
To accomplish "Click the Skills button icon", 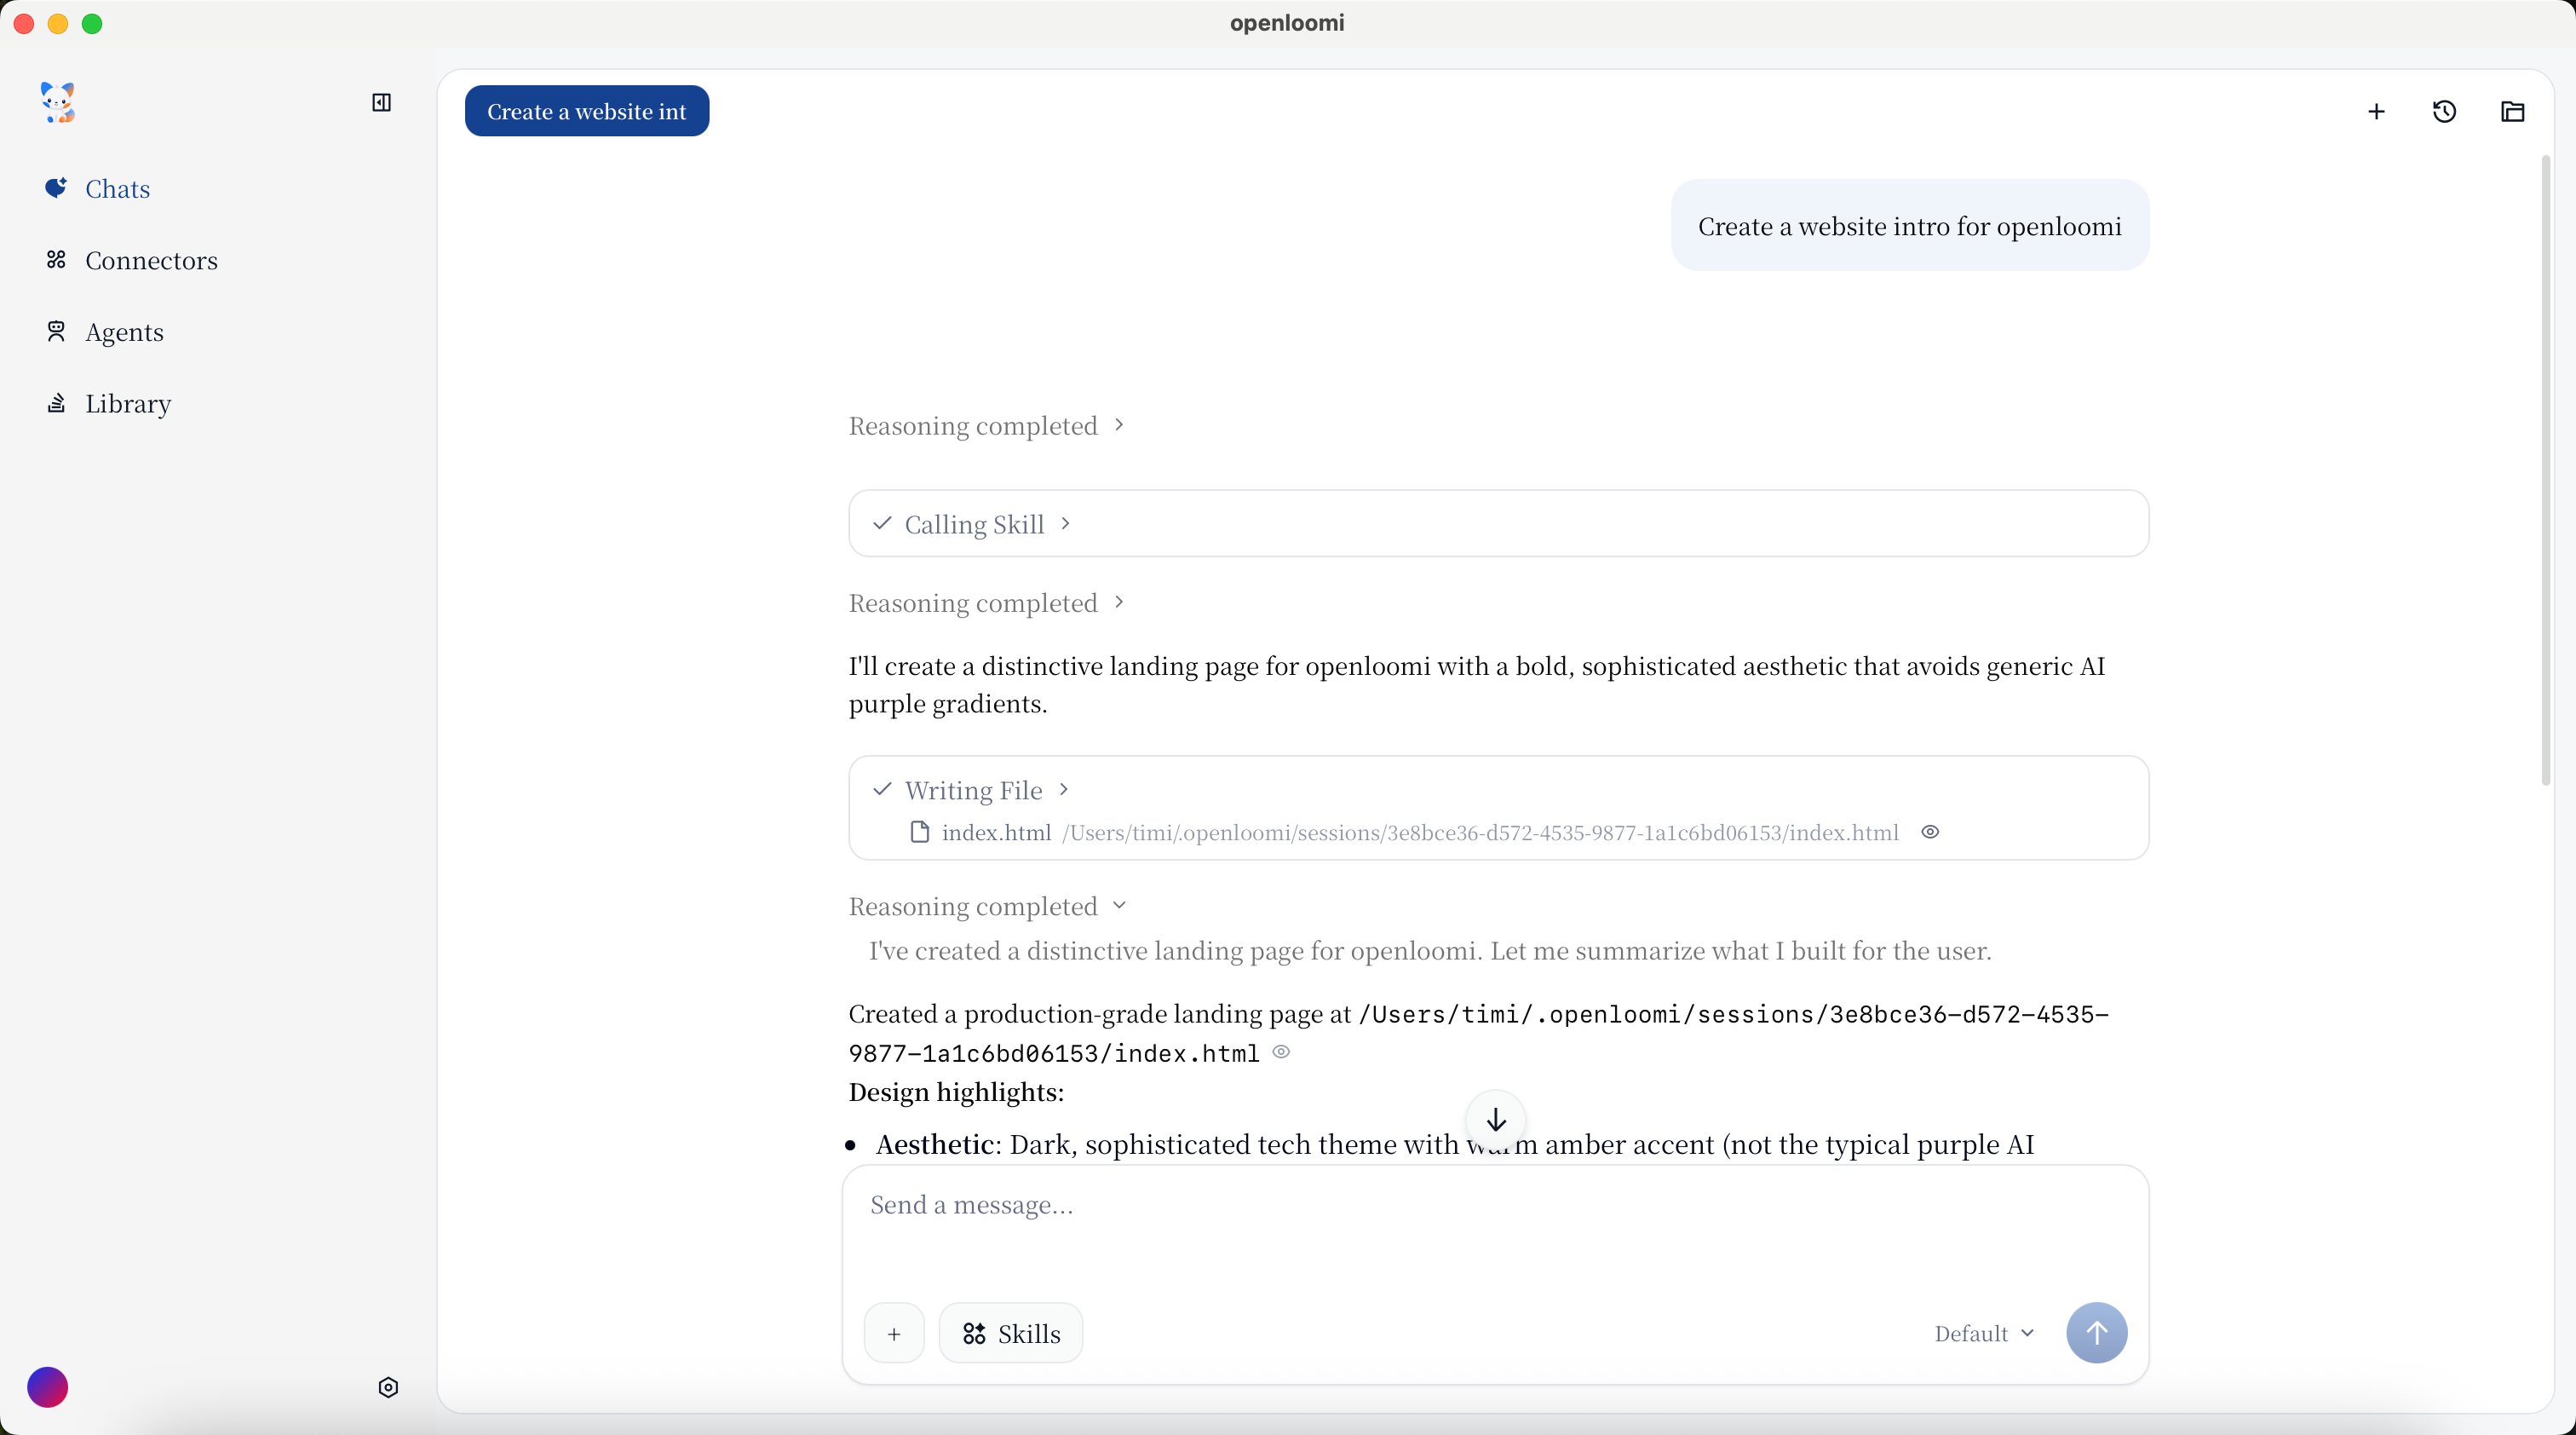I will [974, 1333].
